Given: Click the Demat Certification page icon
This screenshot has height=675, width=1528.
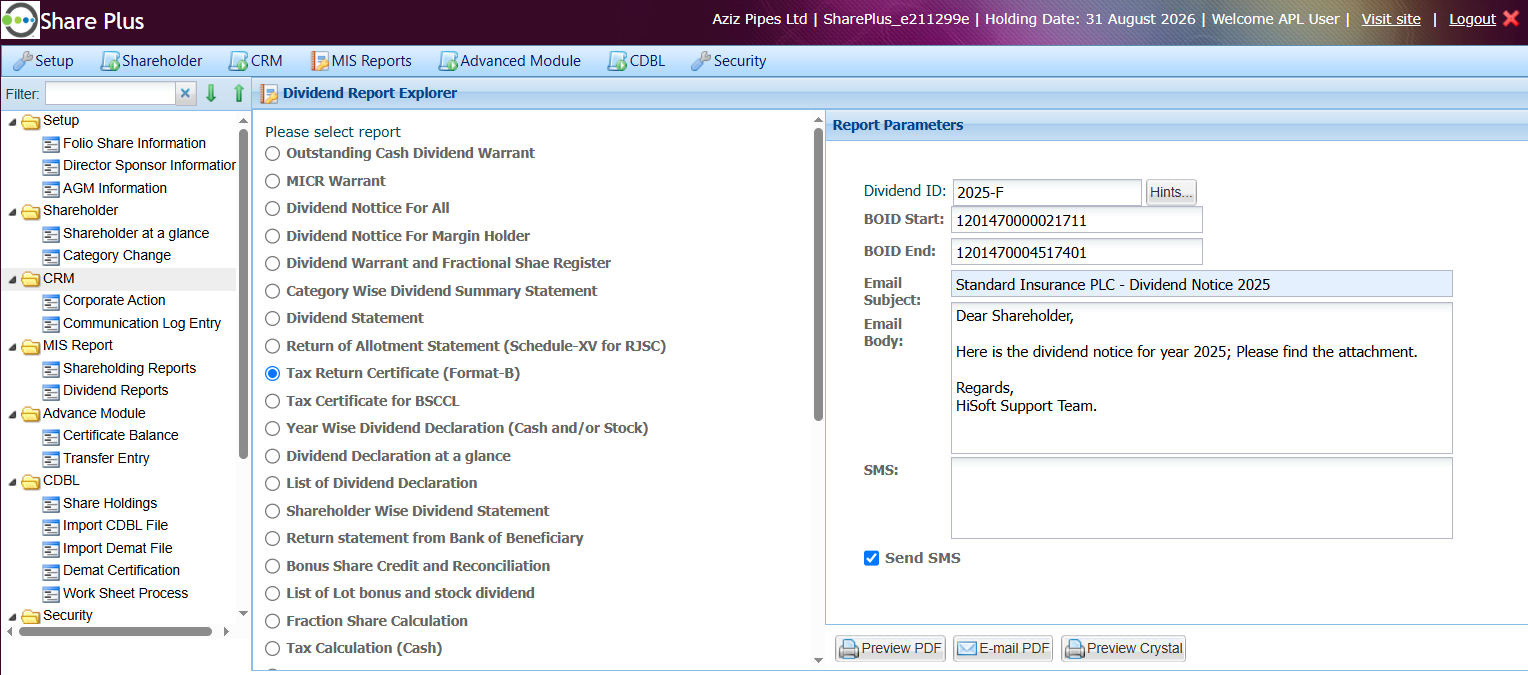Looking at the screenshot, I should 51,571.
